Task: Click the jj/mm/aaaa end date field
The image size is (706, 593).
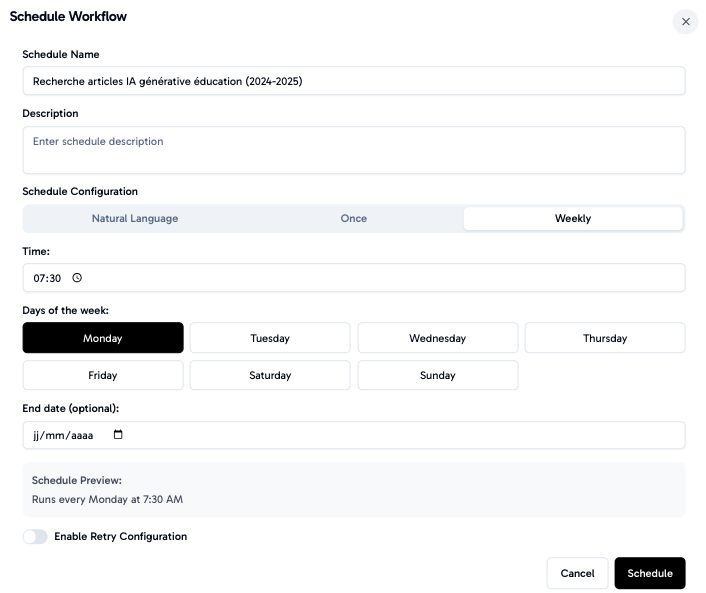Action: 65,435
